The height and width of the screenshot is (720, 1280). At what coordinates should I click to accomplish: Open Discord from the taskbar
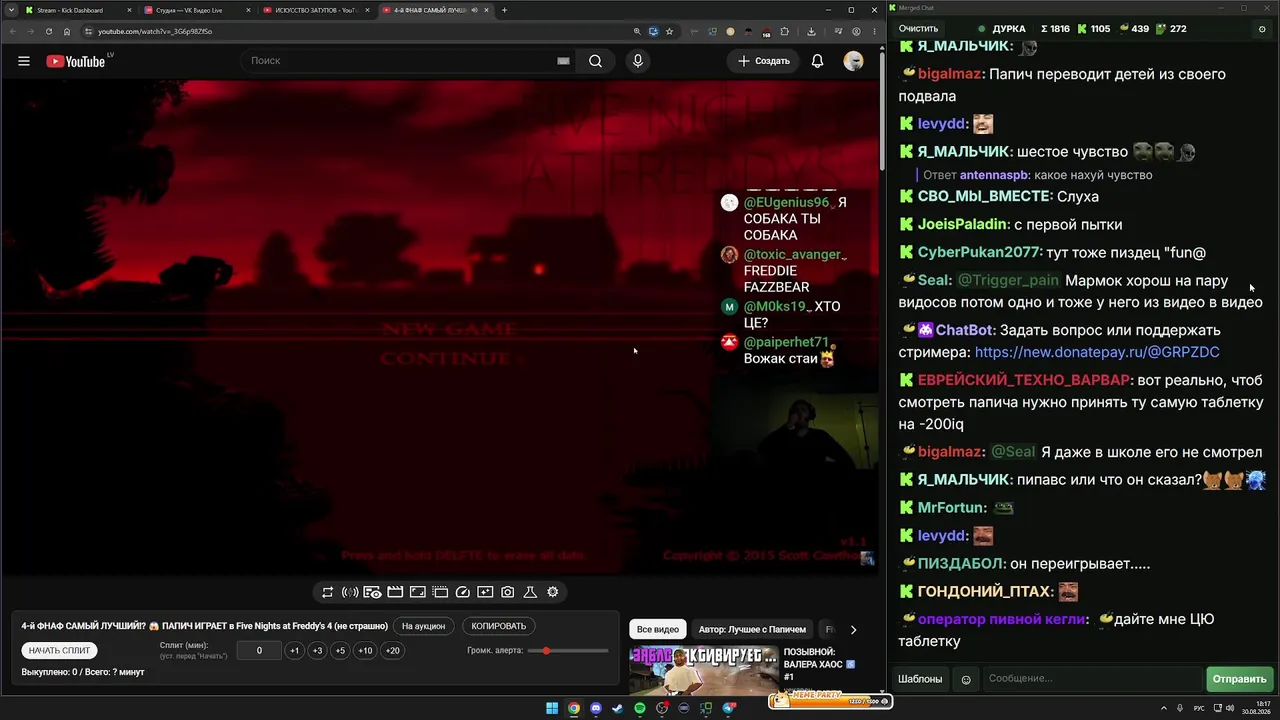point(596,709)
